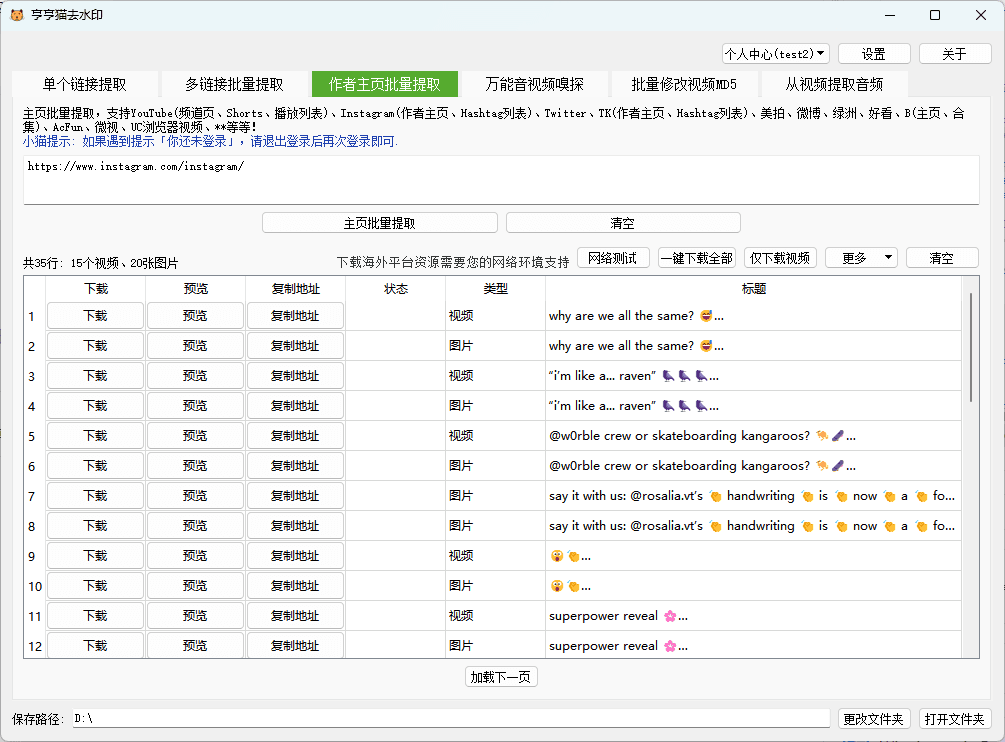Start 主页批量提取 batch extraction
This screenshot has width=1005, height=742.
379,222
